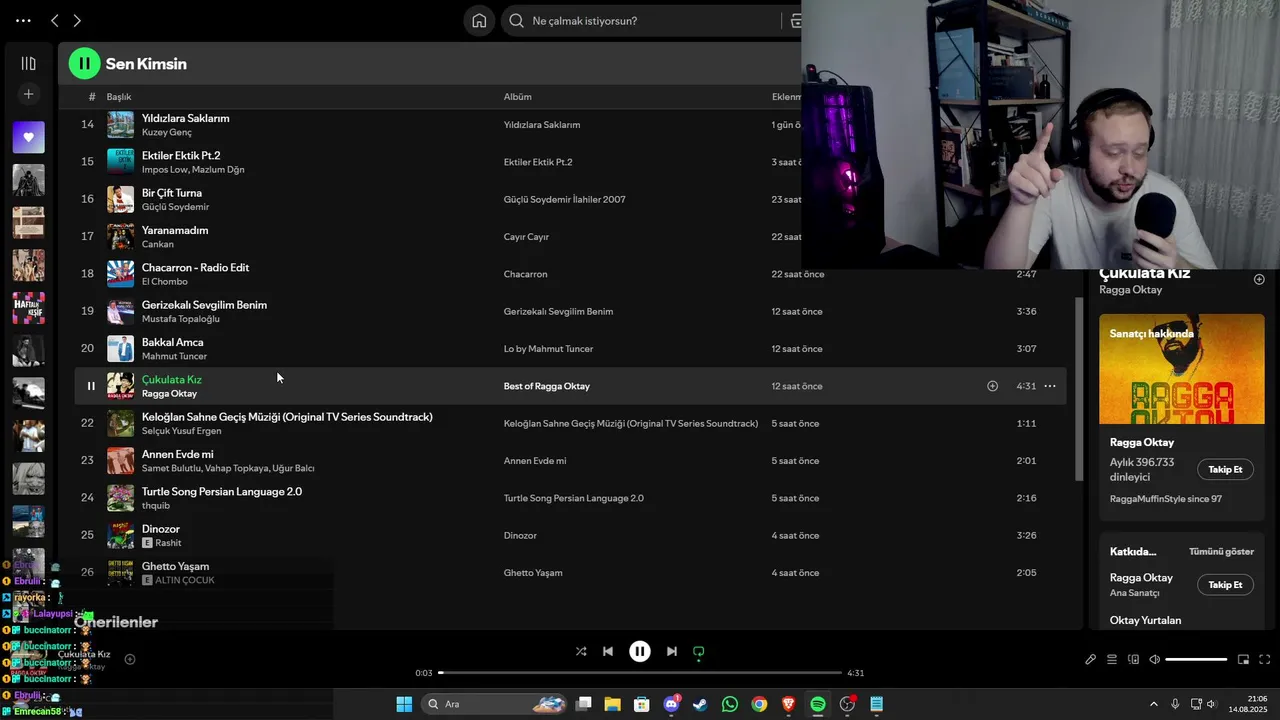Follow Ragga Oktay in the artist card

(x=1225, y=469)
